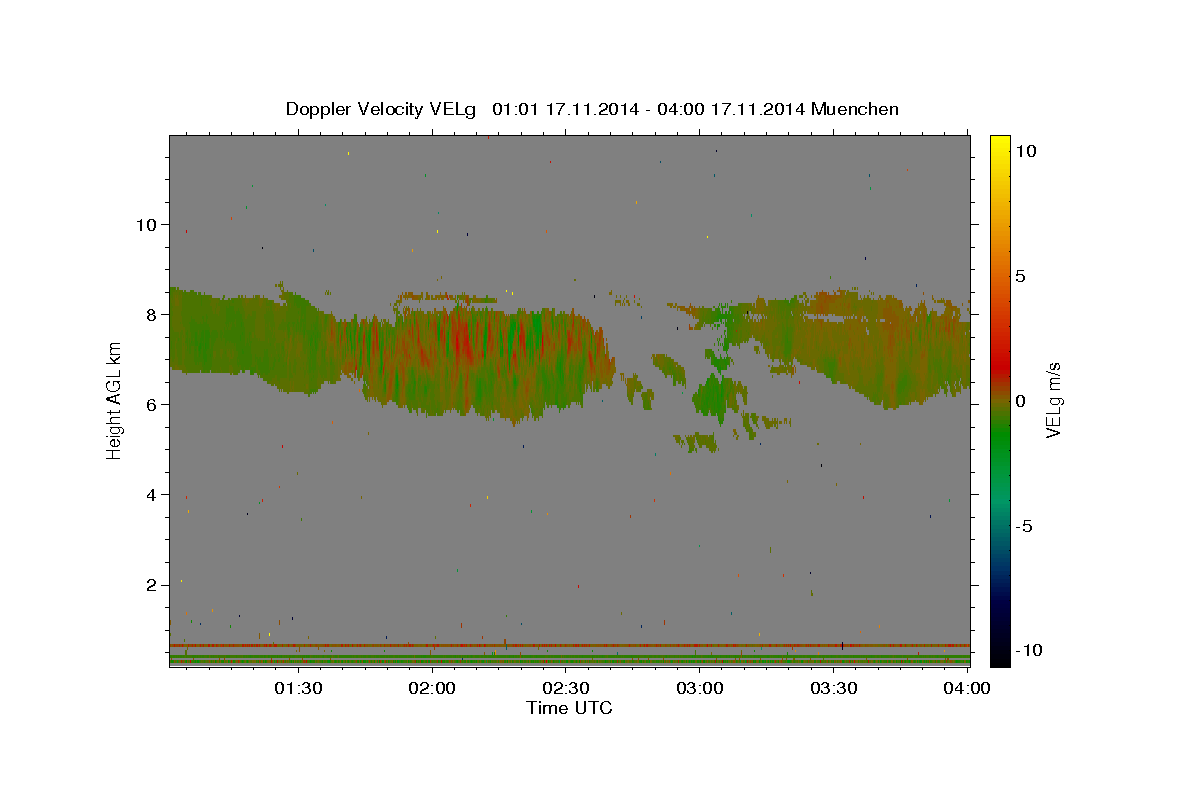Click the '01:30' time tick label

coord(297,688)
